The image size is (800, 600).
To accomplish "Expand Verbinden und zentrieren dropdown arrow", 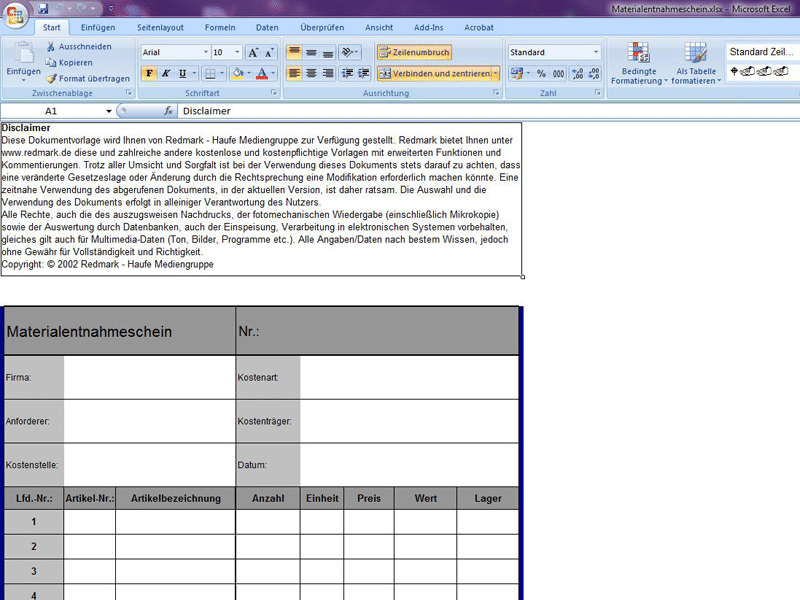I will pos(495,73).
